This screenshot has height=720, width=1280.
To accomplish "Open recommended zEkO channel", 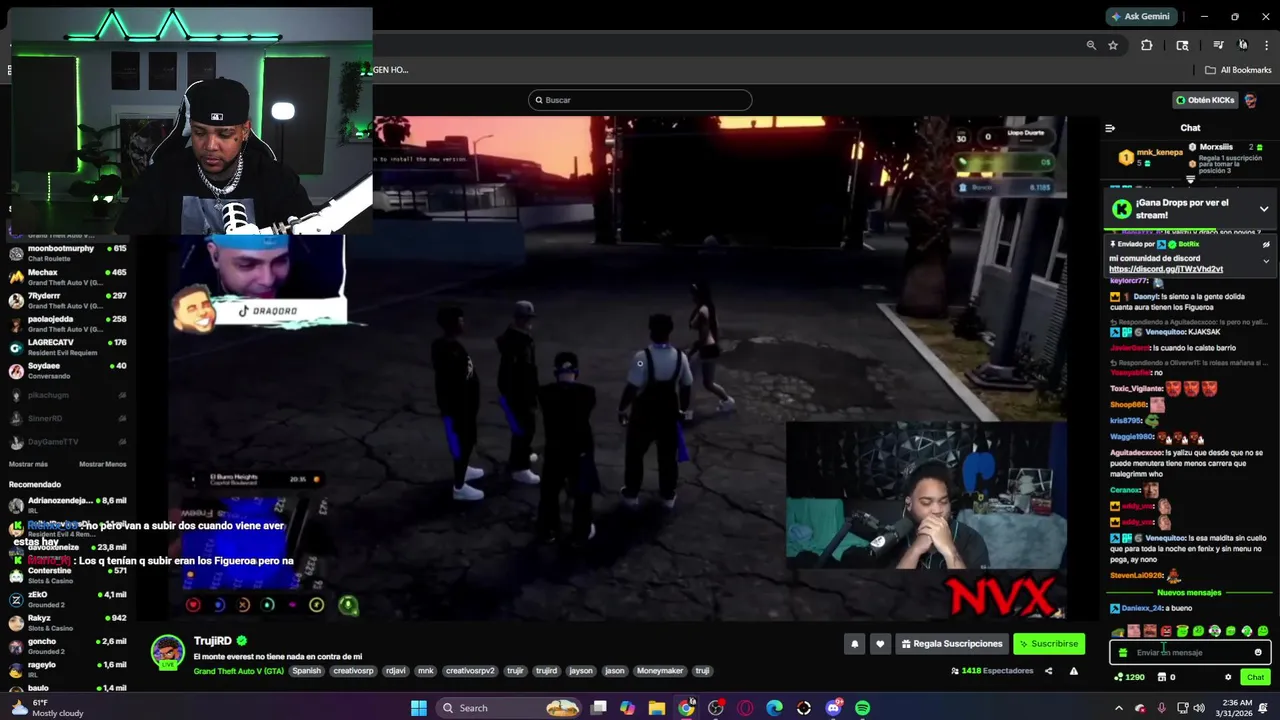I will click(68, 600).
